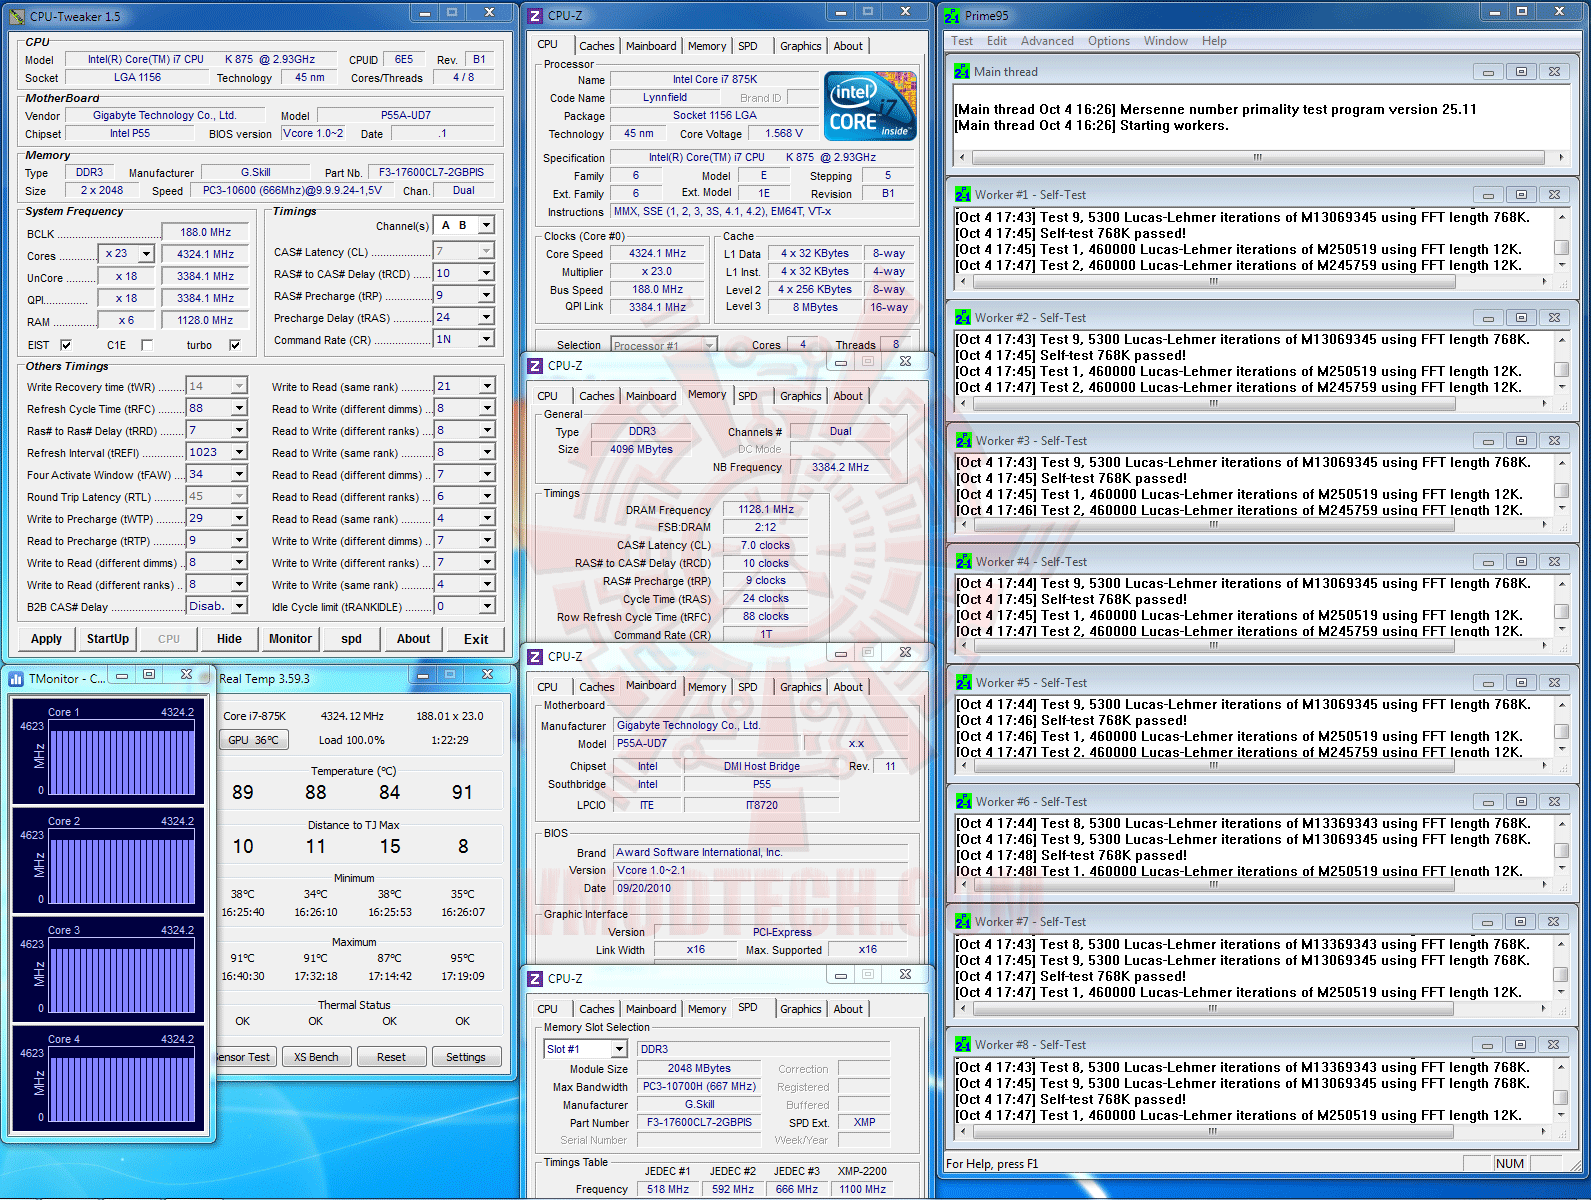Screen dimensions: 1591x1200
Task: Open the Cores multiplier x23 dropdown
Action: point(146,254)
